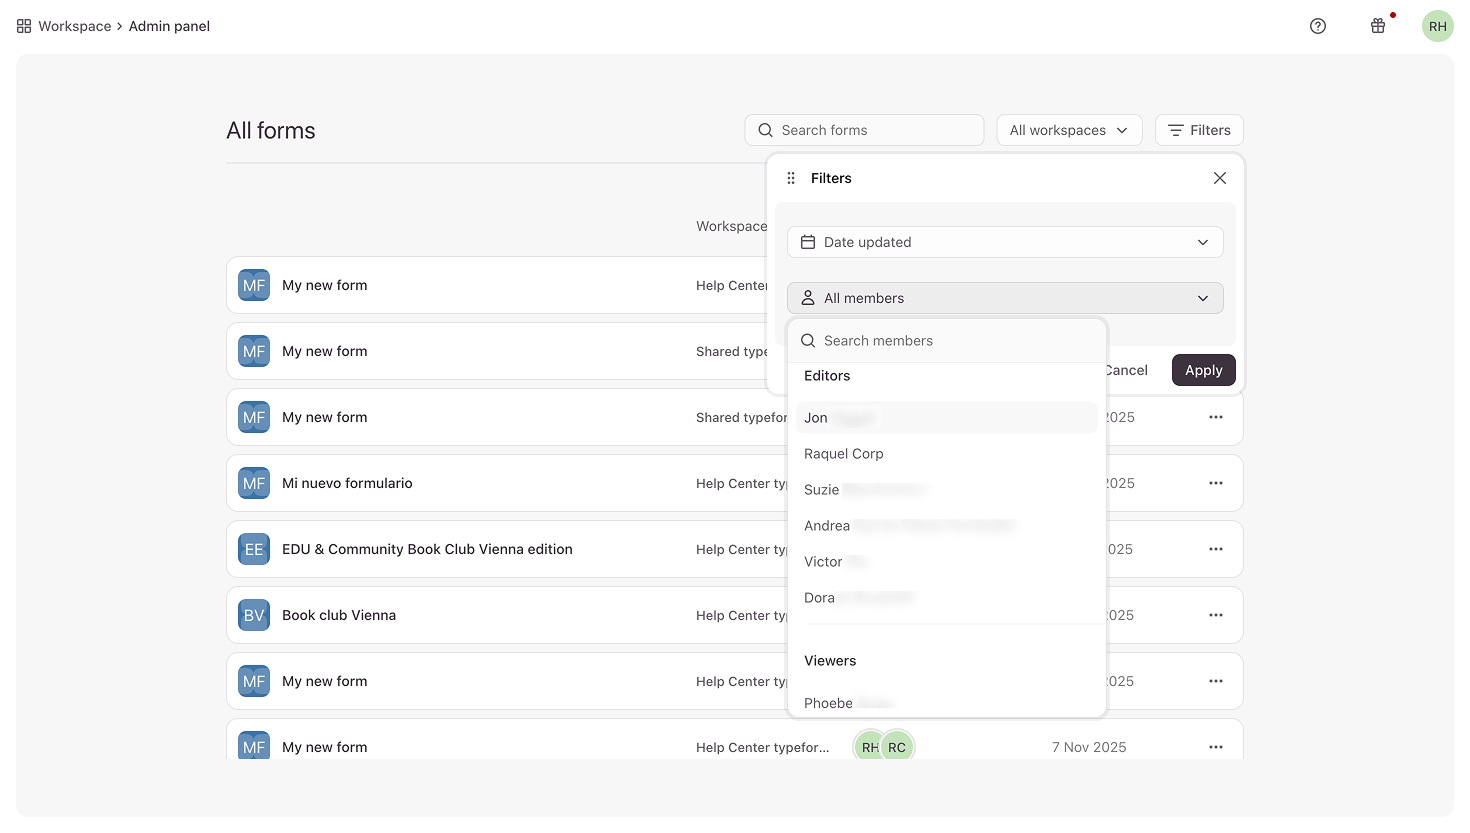1470x833 pixels.
Task: Collapse the All members dropdown
Action: 1004,298
